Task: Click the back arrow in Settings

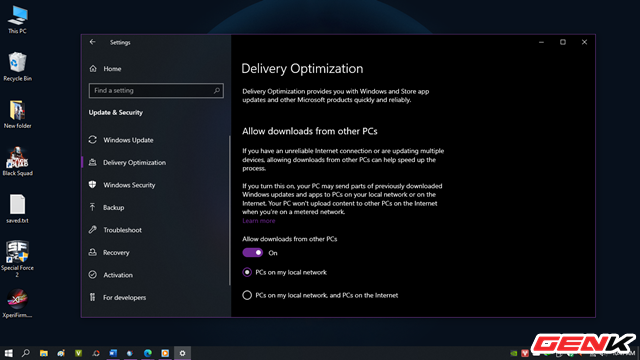Action: (93, 42)
